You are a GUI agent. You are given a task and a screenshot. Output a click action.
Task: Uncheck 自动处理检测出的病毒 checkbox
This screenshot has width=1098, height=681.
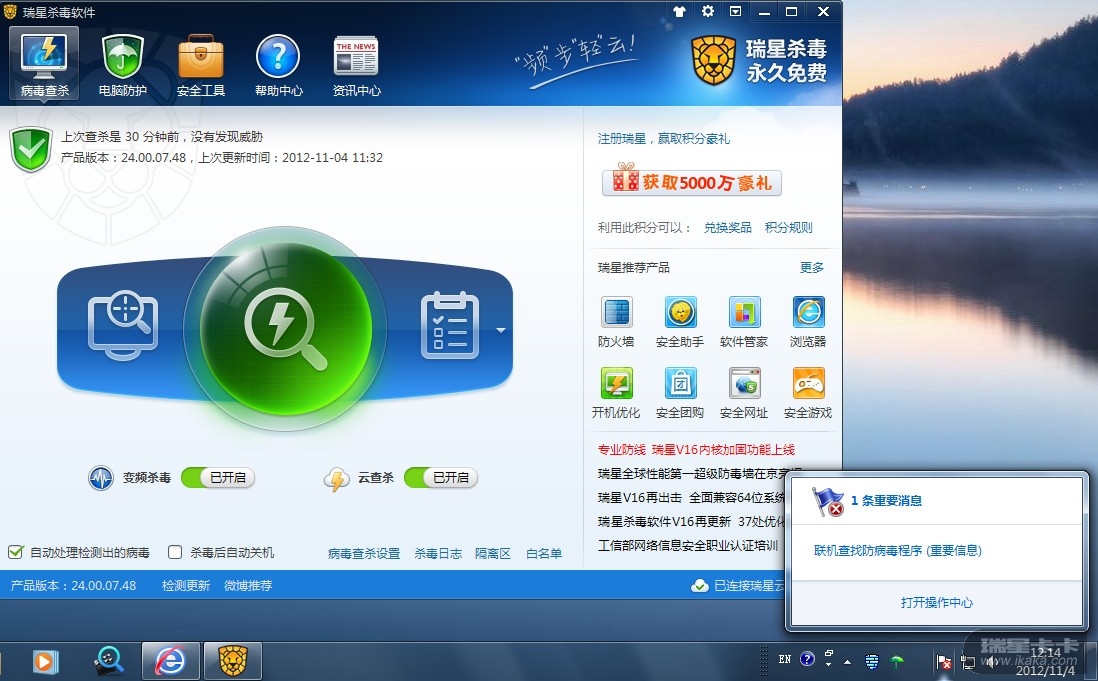[x=15, y=552]
